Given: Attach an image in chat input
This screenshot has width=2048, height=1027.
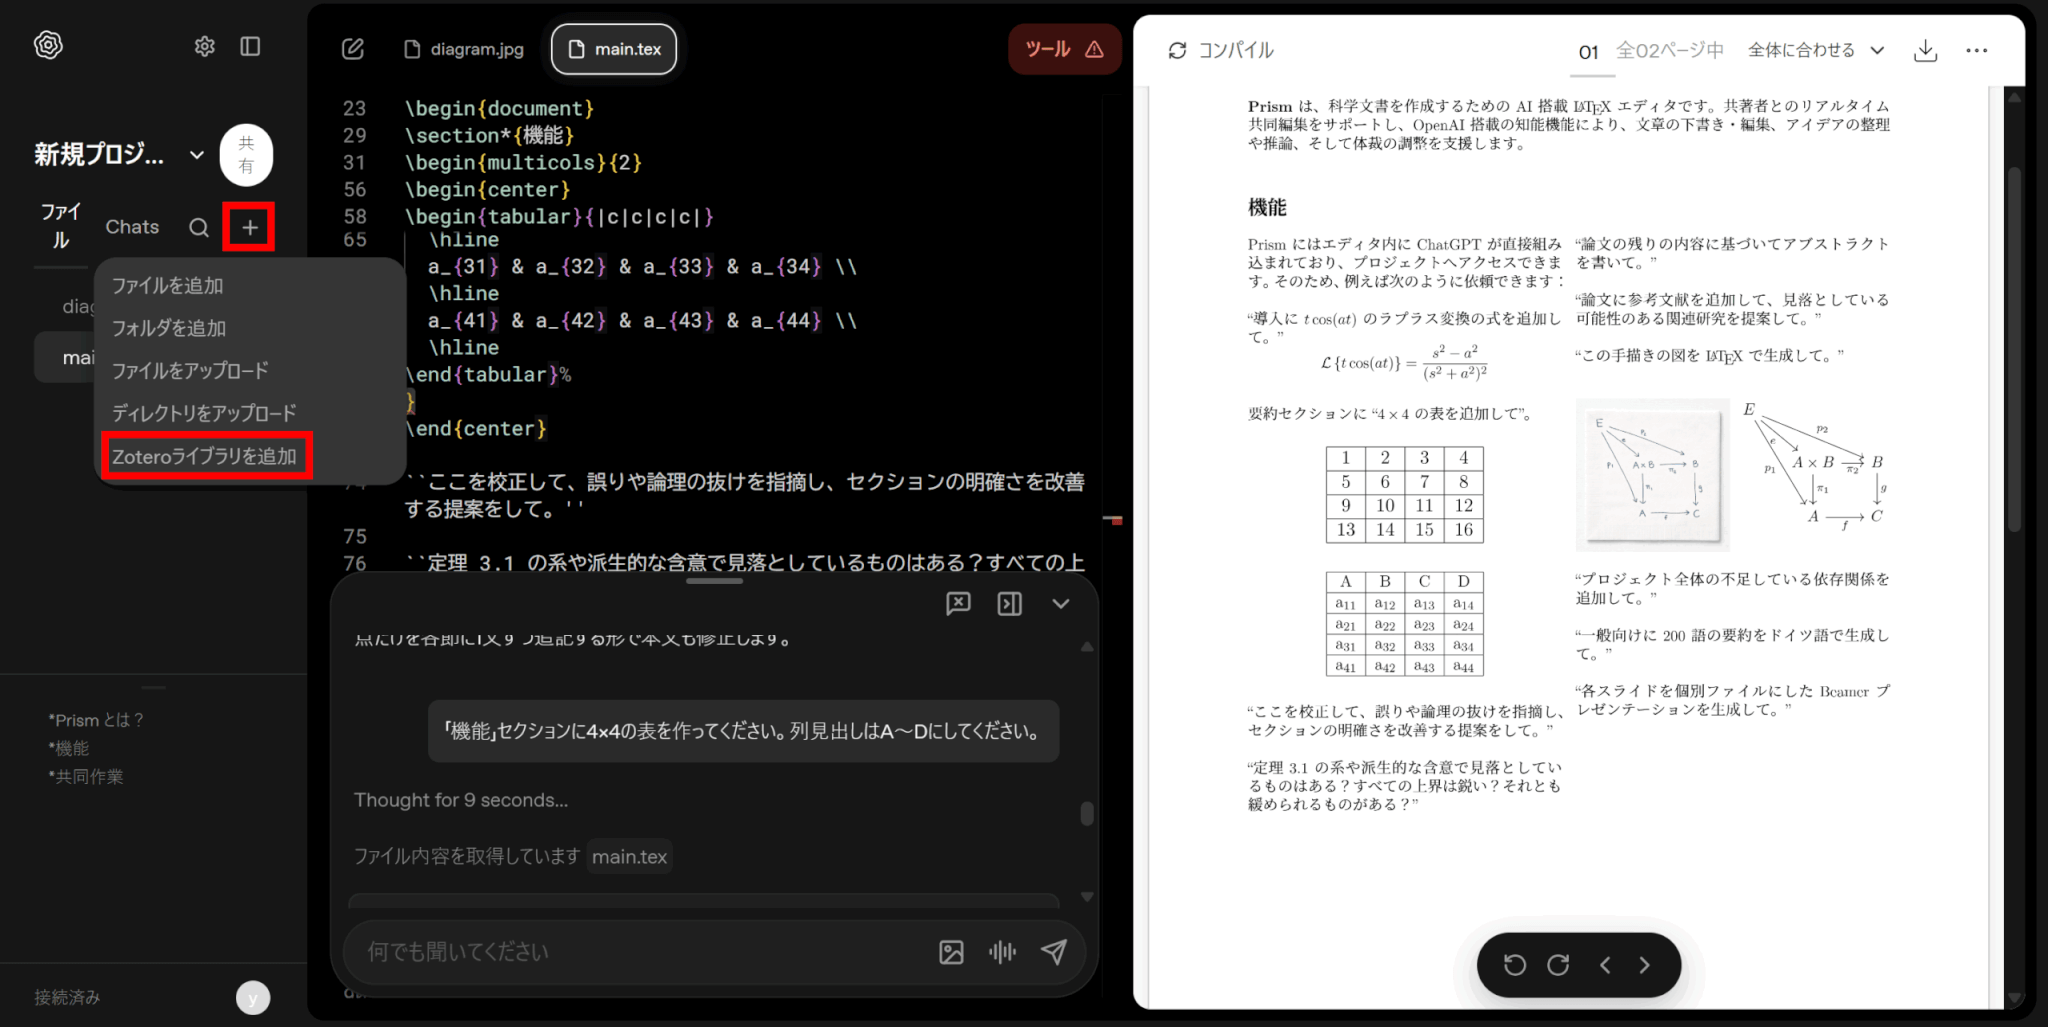Looking at the screenshot, I should coord(951,952).
